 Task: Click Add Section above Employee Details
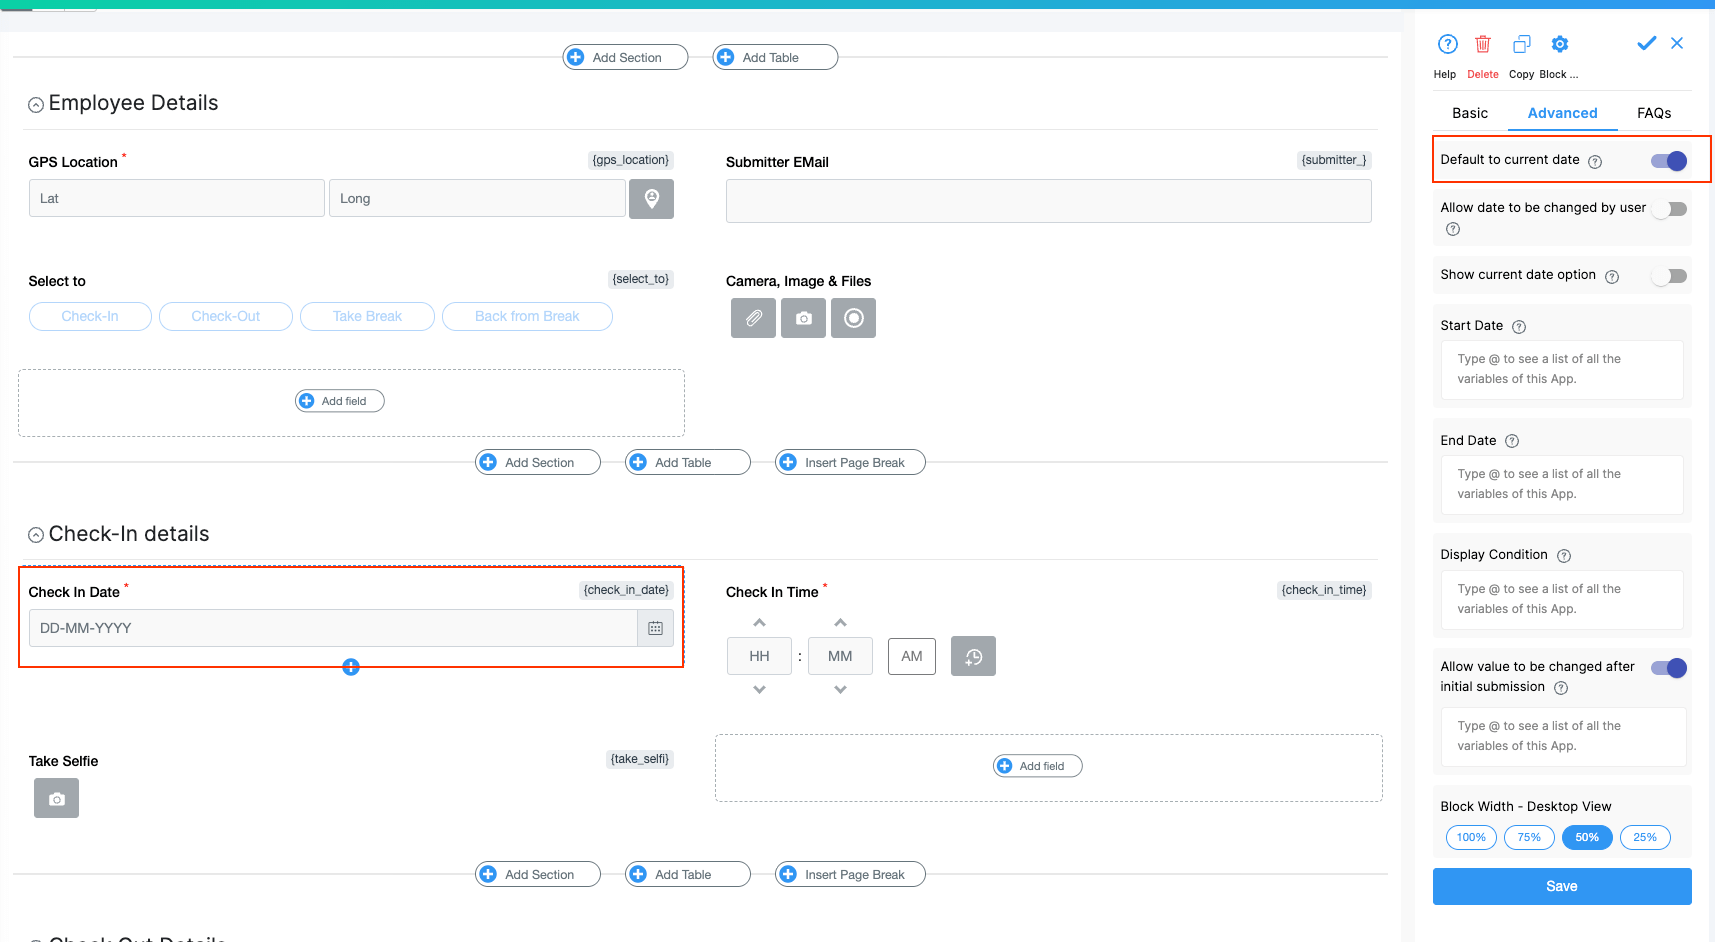click(x=625, y=57)
